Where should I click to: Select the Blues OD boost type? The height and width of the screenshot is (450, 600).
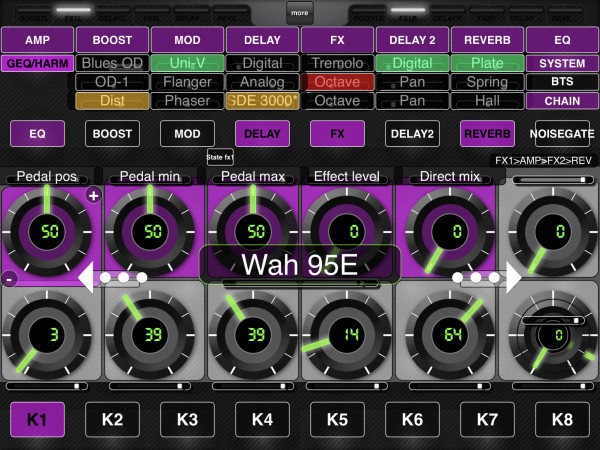(x=112, y=63)
